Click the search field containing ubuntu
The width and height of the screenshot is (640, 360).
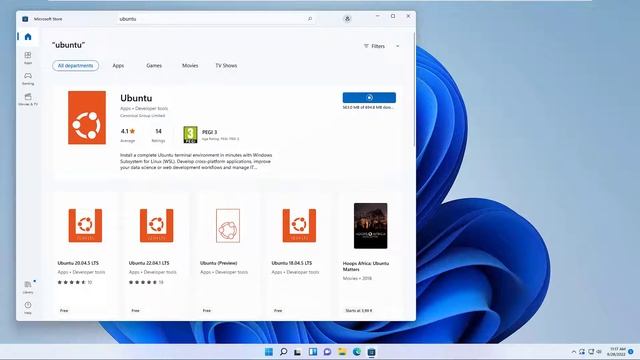pyautogui.click(x=216, y=19)
